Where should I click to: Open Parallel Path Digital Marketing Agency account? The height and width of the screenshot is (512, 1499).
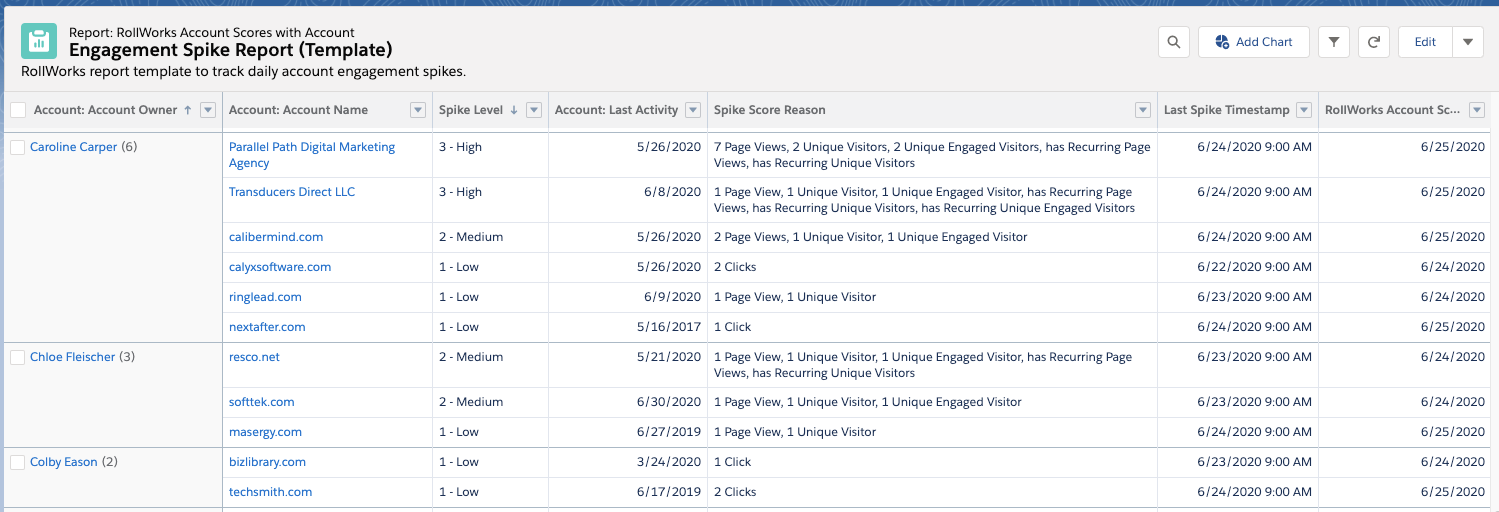[312, 155]
